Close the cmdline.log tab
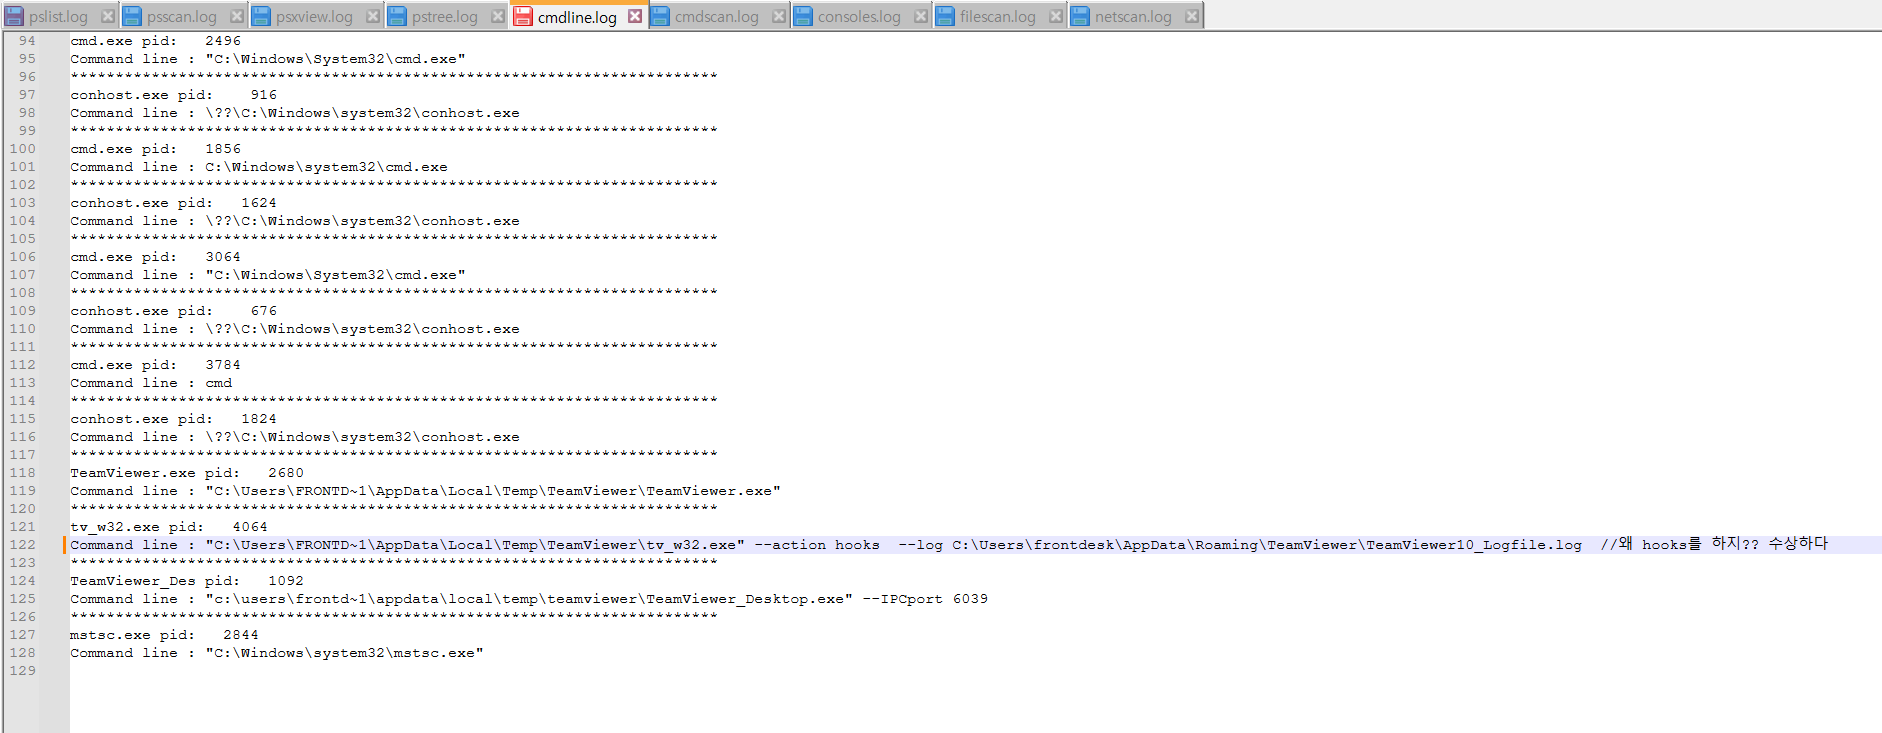Viewport: 1882px width, 733px height. click(x=635, y=16)
